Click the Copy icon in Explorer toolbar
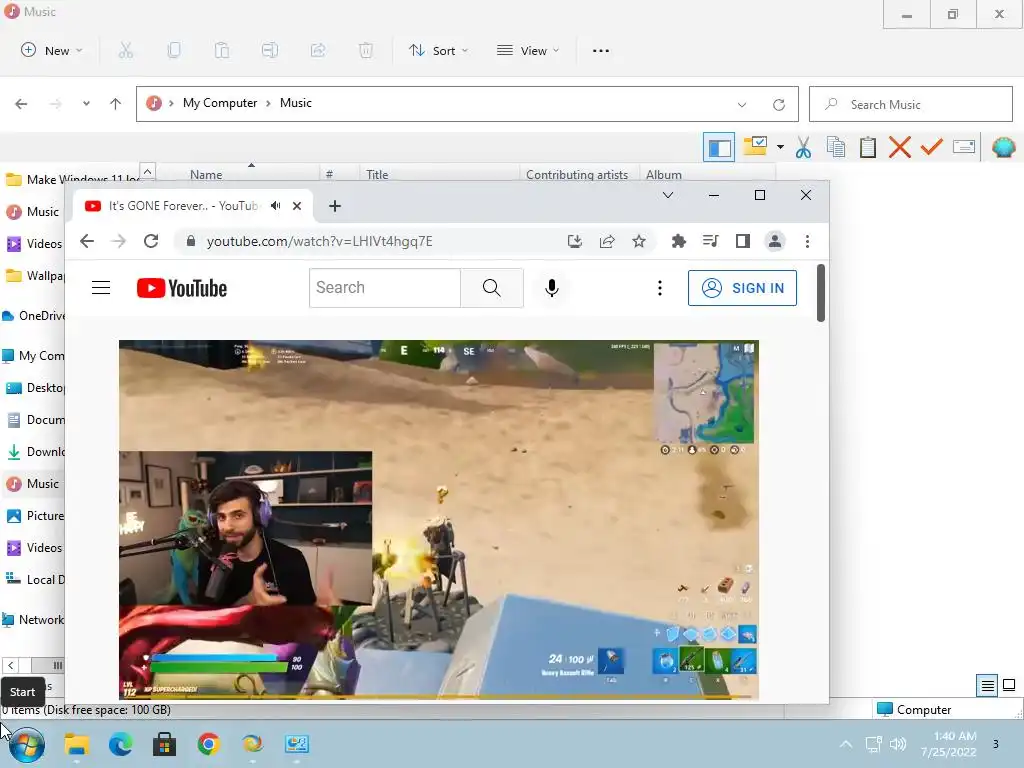The width and height of the screenshot is (1024, 768). point(174,50)
